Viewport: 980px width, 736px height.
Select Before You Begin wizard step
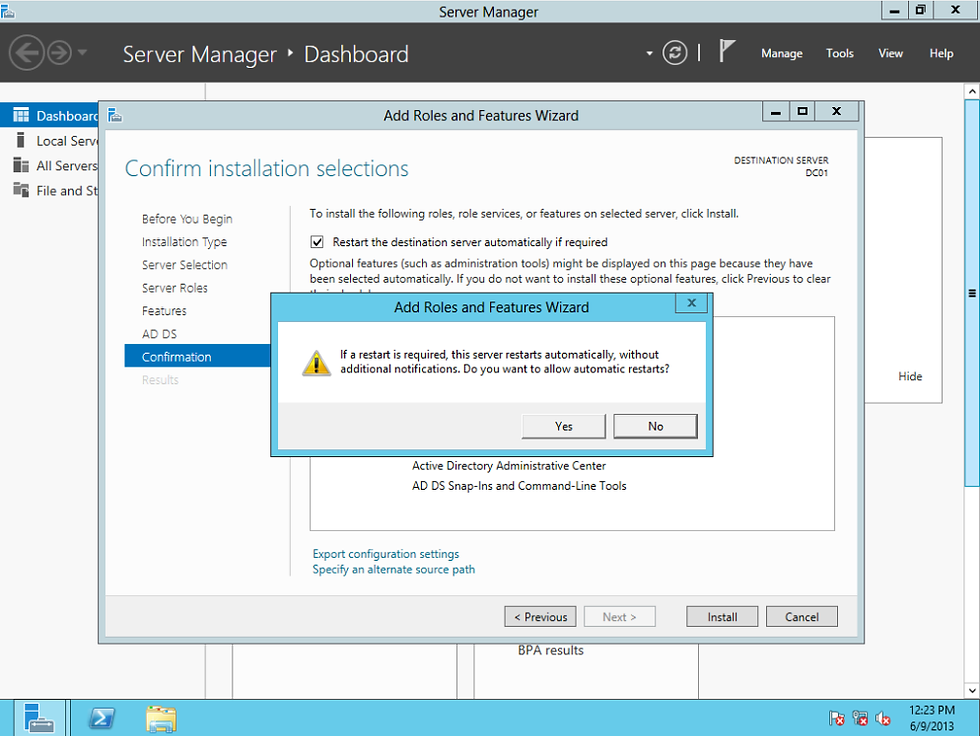[187, 219]
